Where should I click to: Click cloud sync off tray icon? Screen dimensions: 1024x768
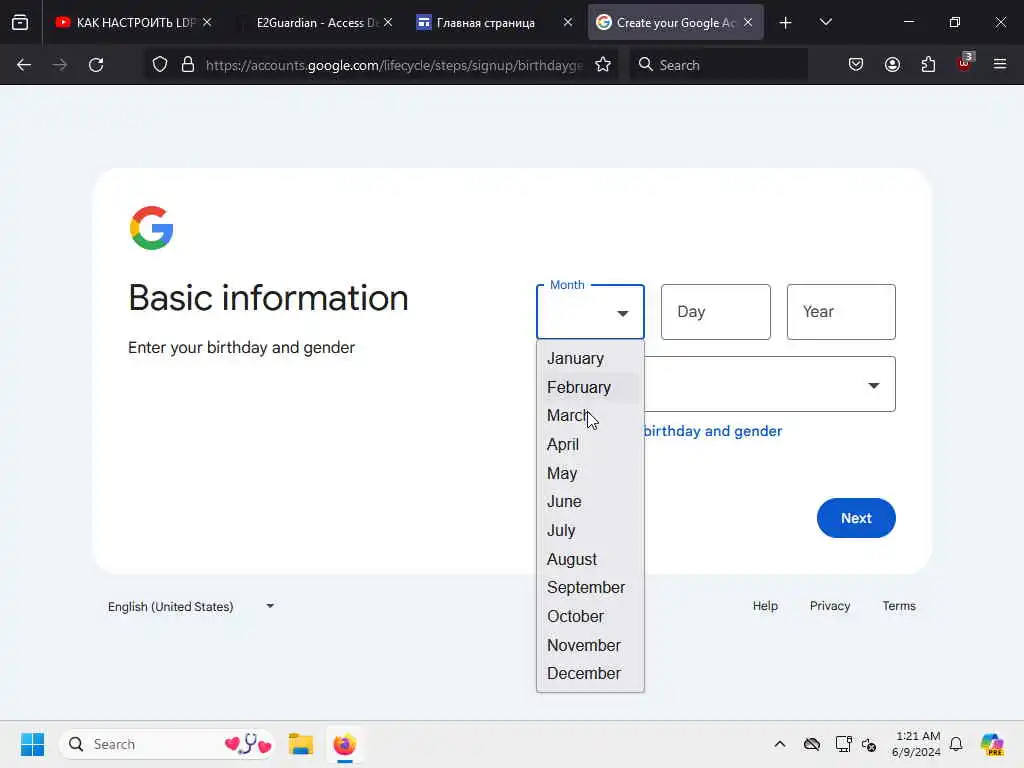812,744
